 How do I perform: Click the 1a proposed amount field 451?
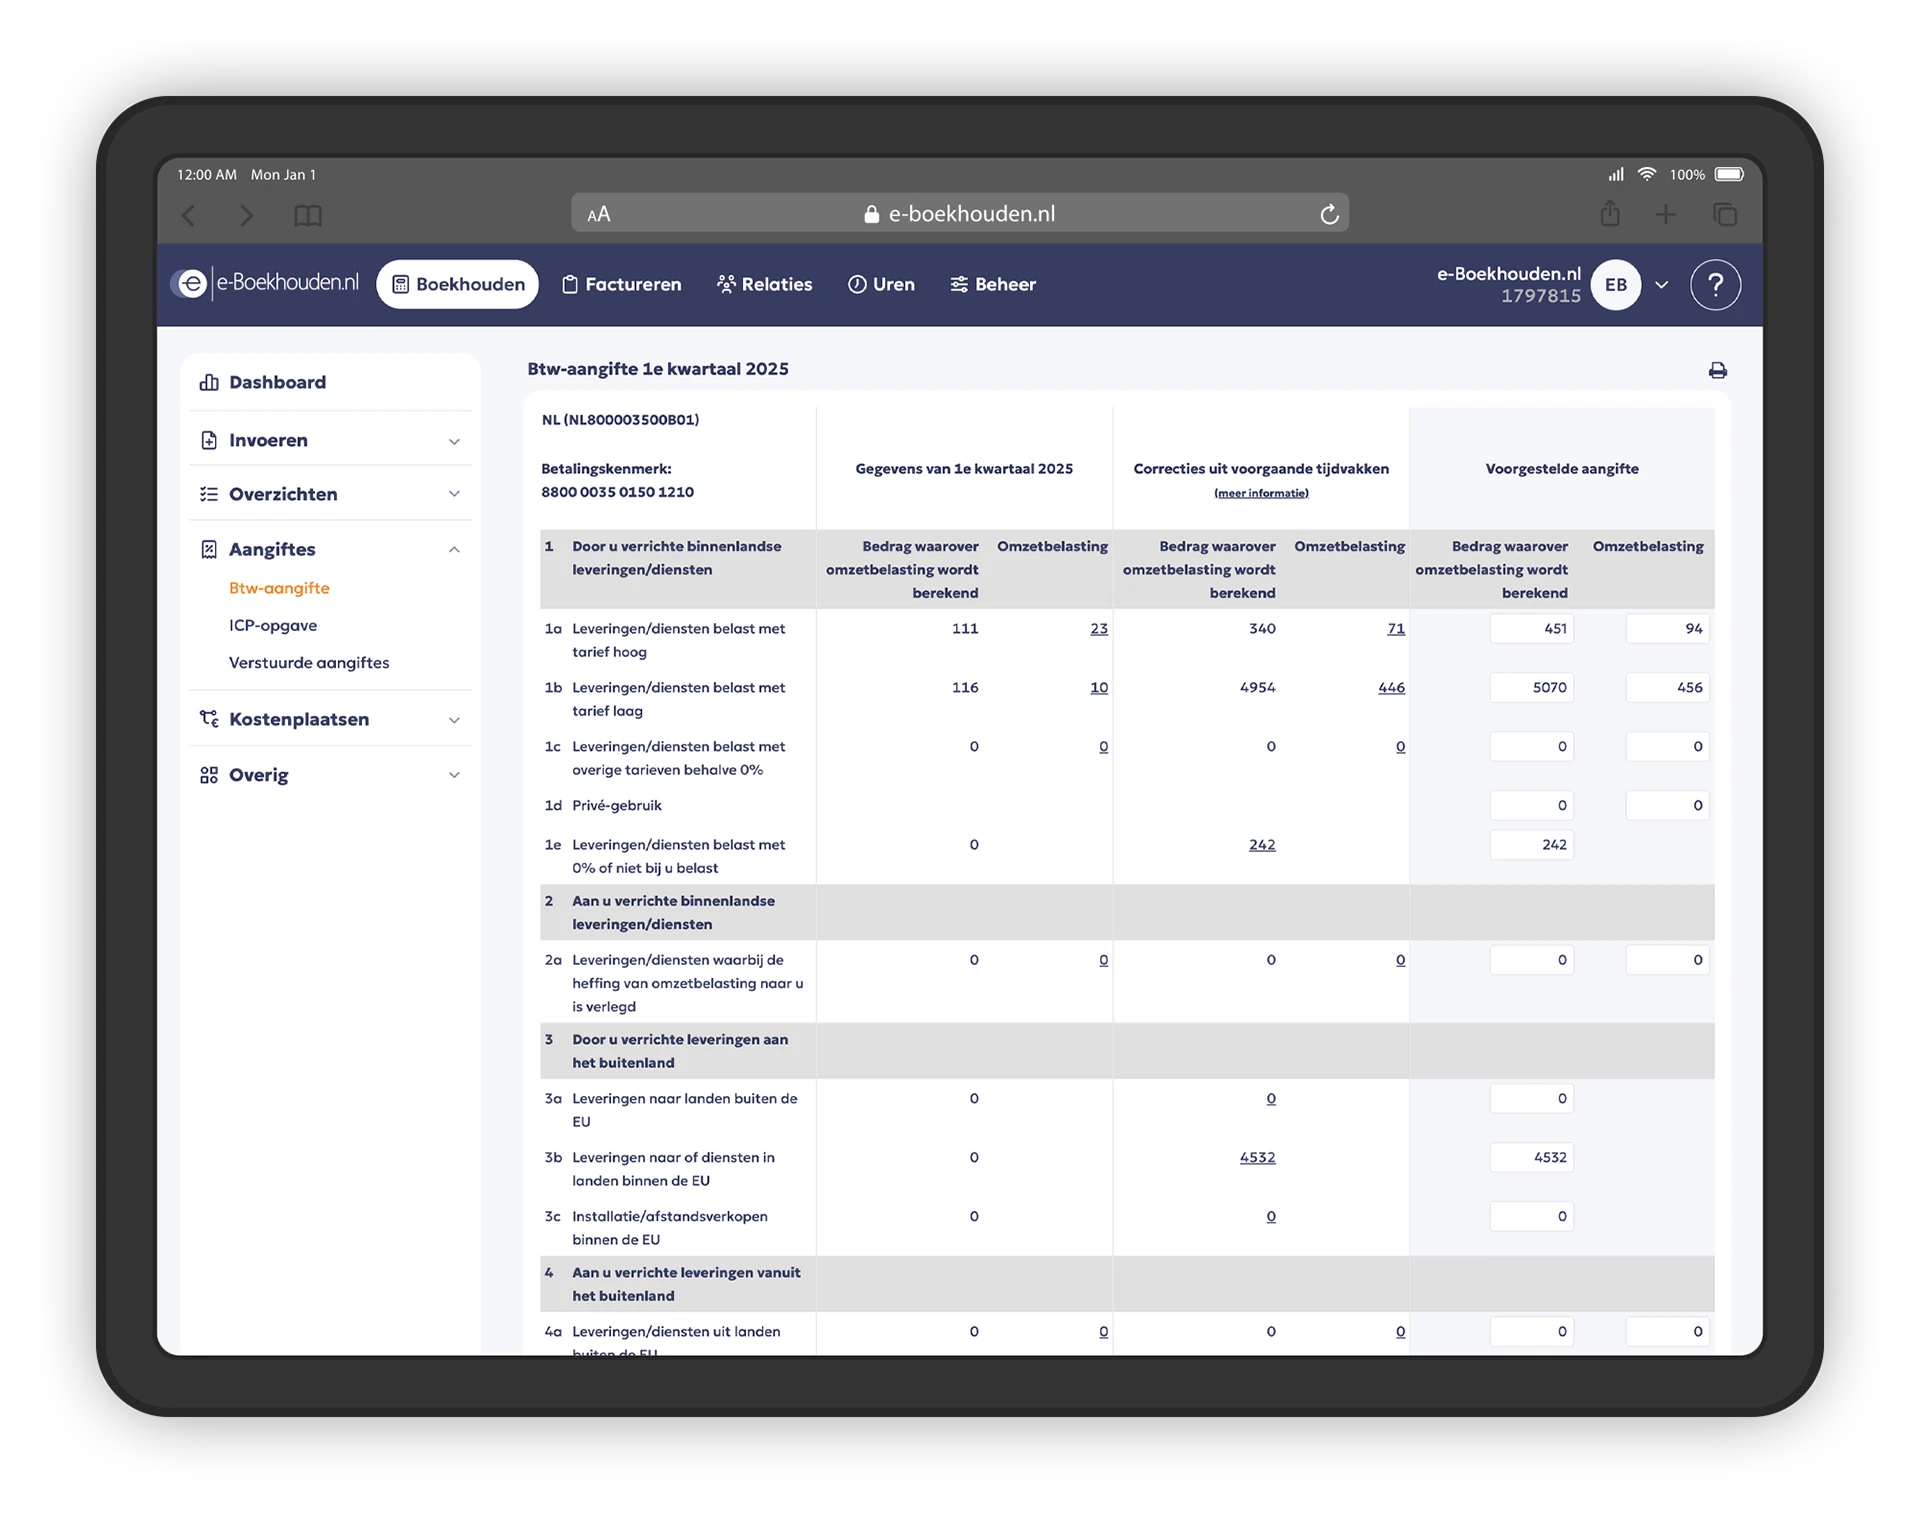[x=1531, y=629]
